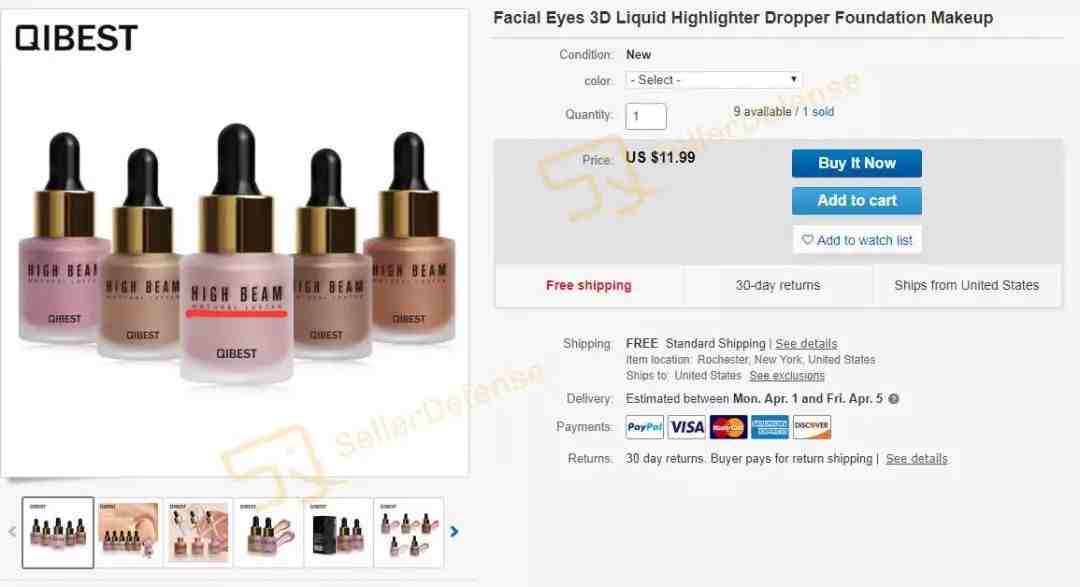Open returns See details link
The image size is (1080, 587).
[x=917, y=459]
